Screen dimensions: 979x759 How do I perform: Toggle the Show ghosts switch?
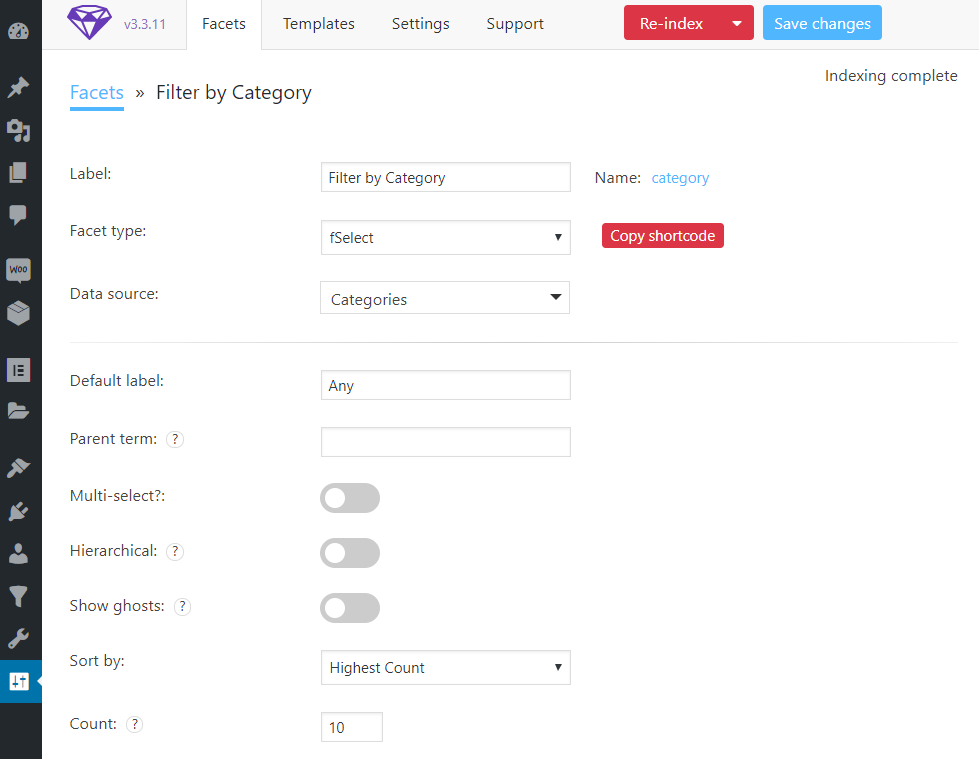pyautogui.click(x=350, y=608)
